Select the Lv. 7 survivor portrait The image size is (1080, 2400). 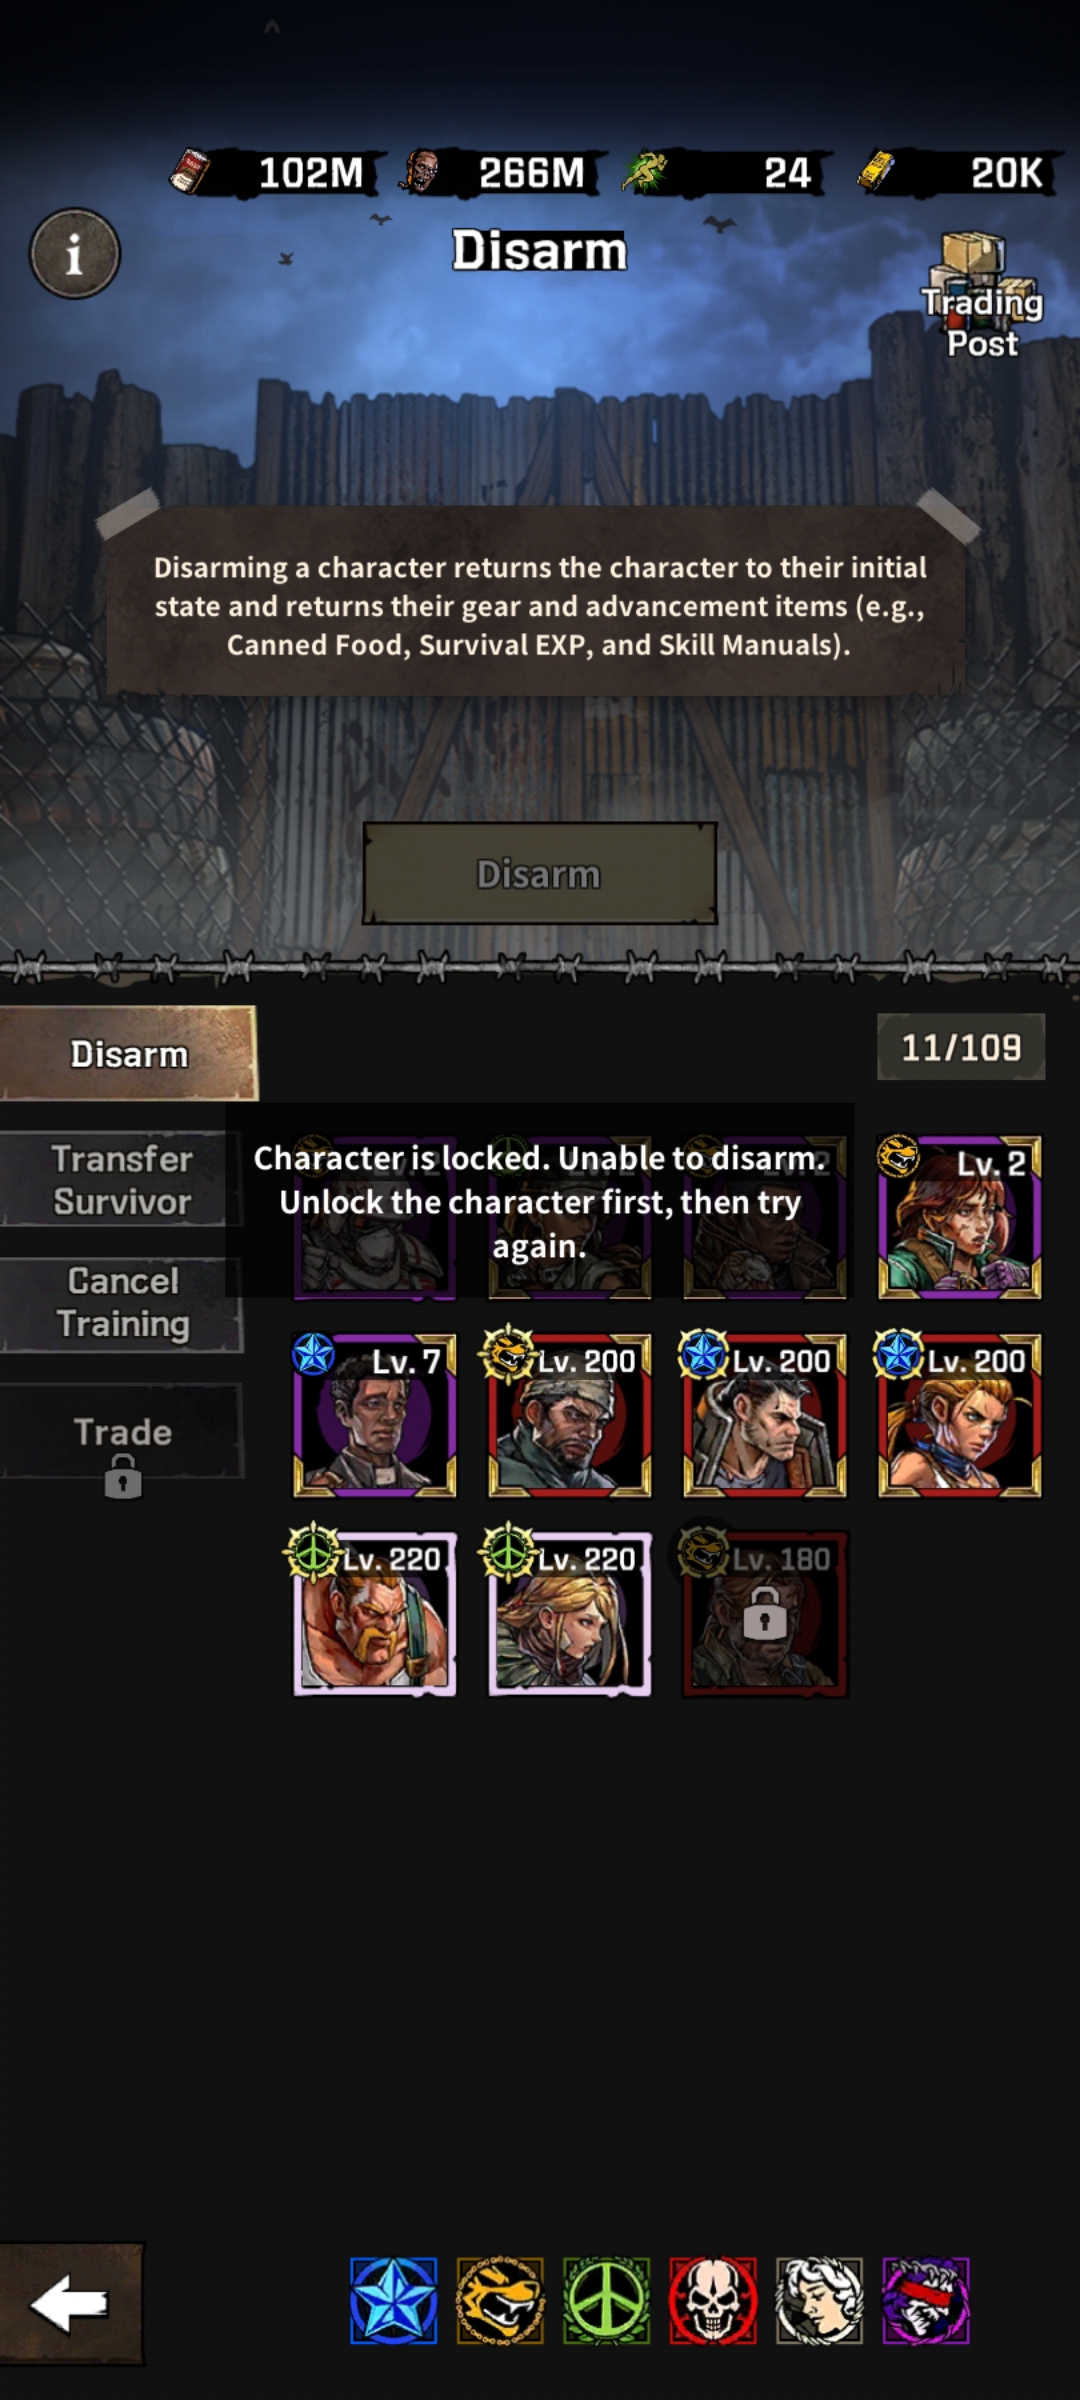pyautogui.click(x=374, y=1415)
